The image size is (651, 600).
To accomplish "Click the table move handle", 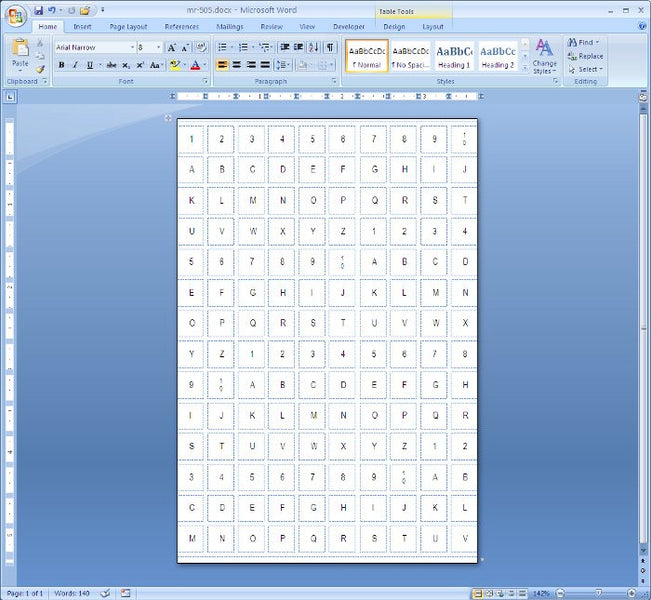I will click(168, 118).
